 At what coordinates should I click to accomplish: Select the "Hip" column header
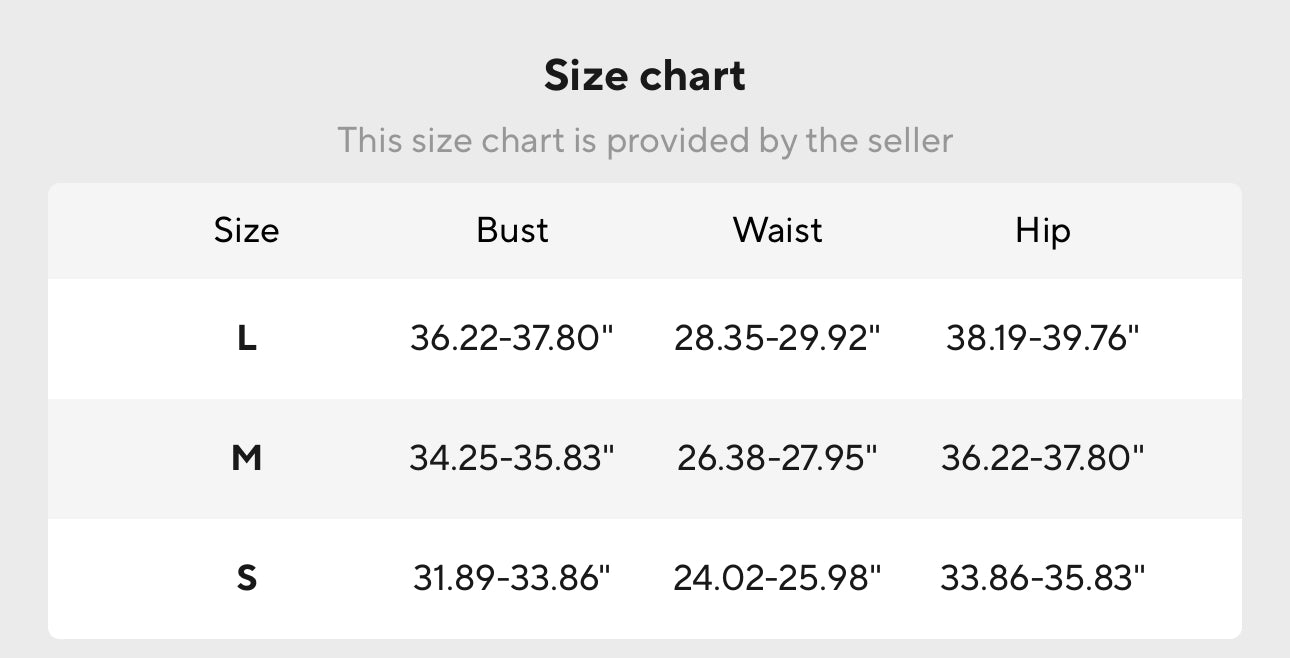(1042, 231)
